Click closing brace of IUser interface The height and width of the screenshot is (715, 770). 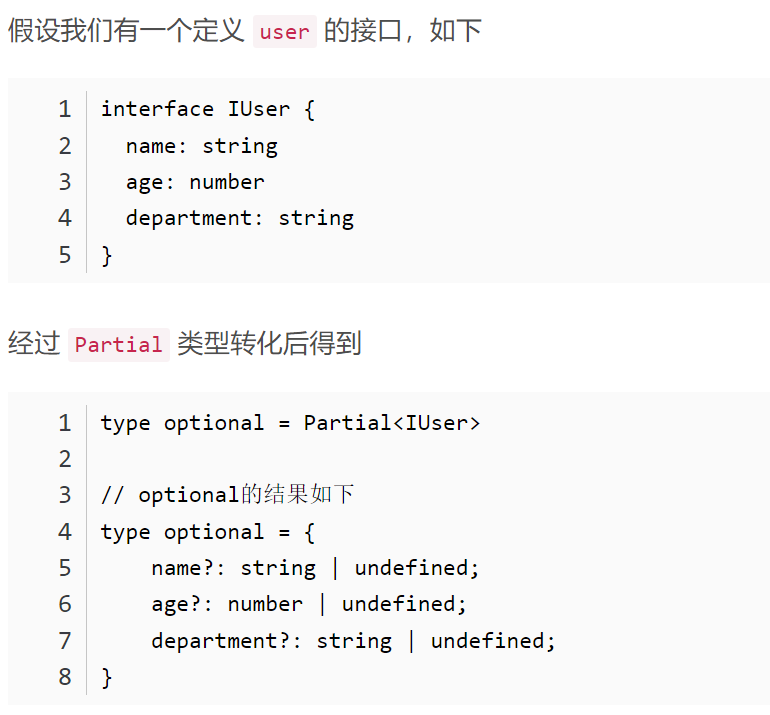pos(107,255)
